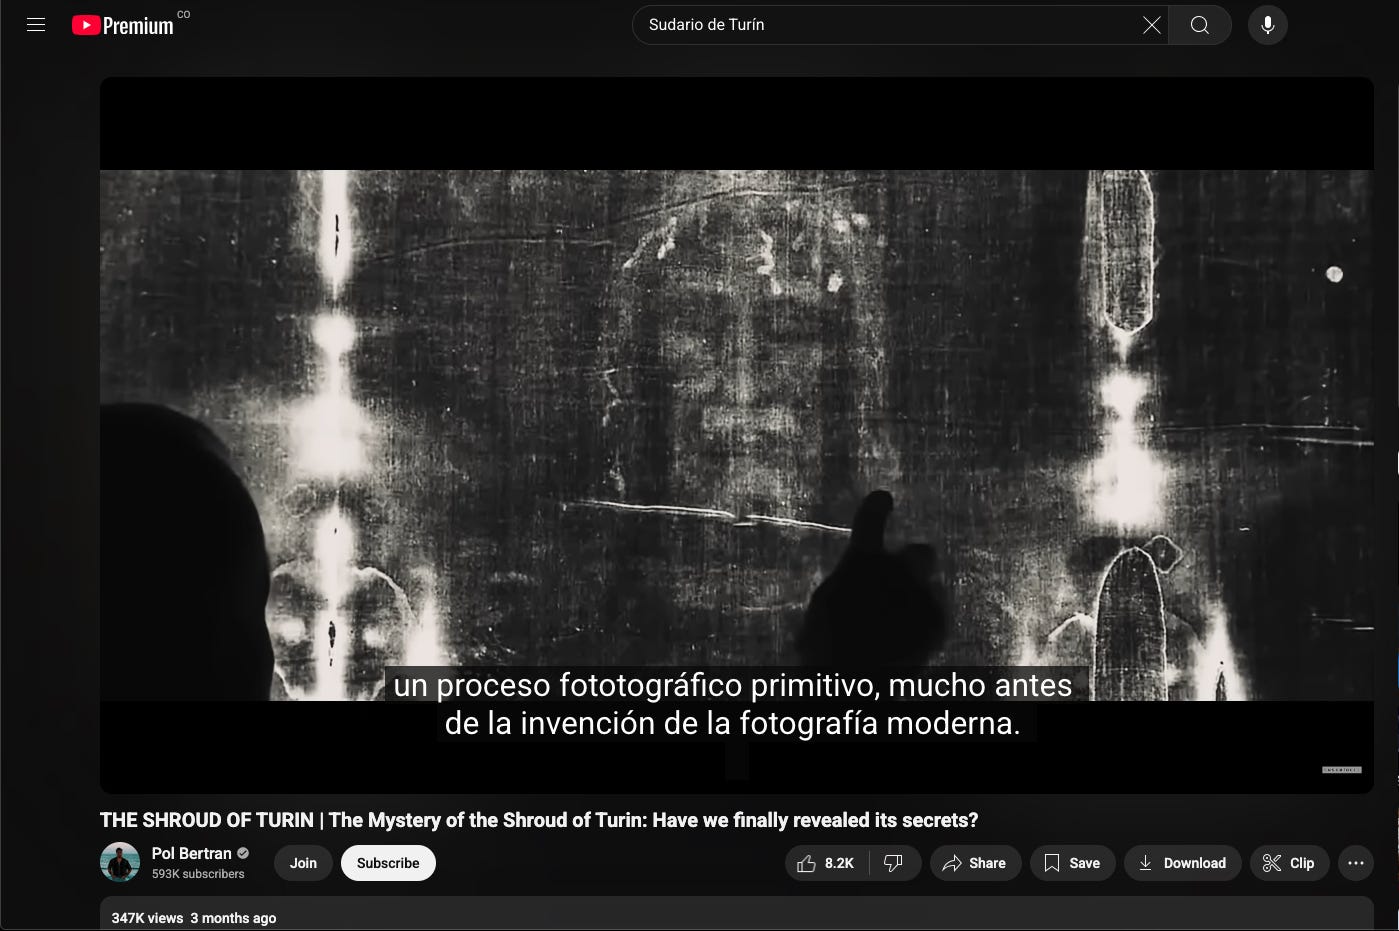This screenshot has height=931, width=1399.
Task: Open Pol Bertran channel avatar
Action: coord(120,862)
